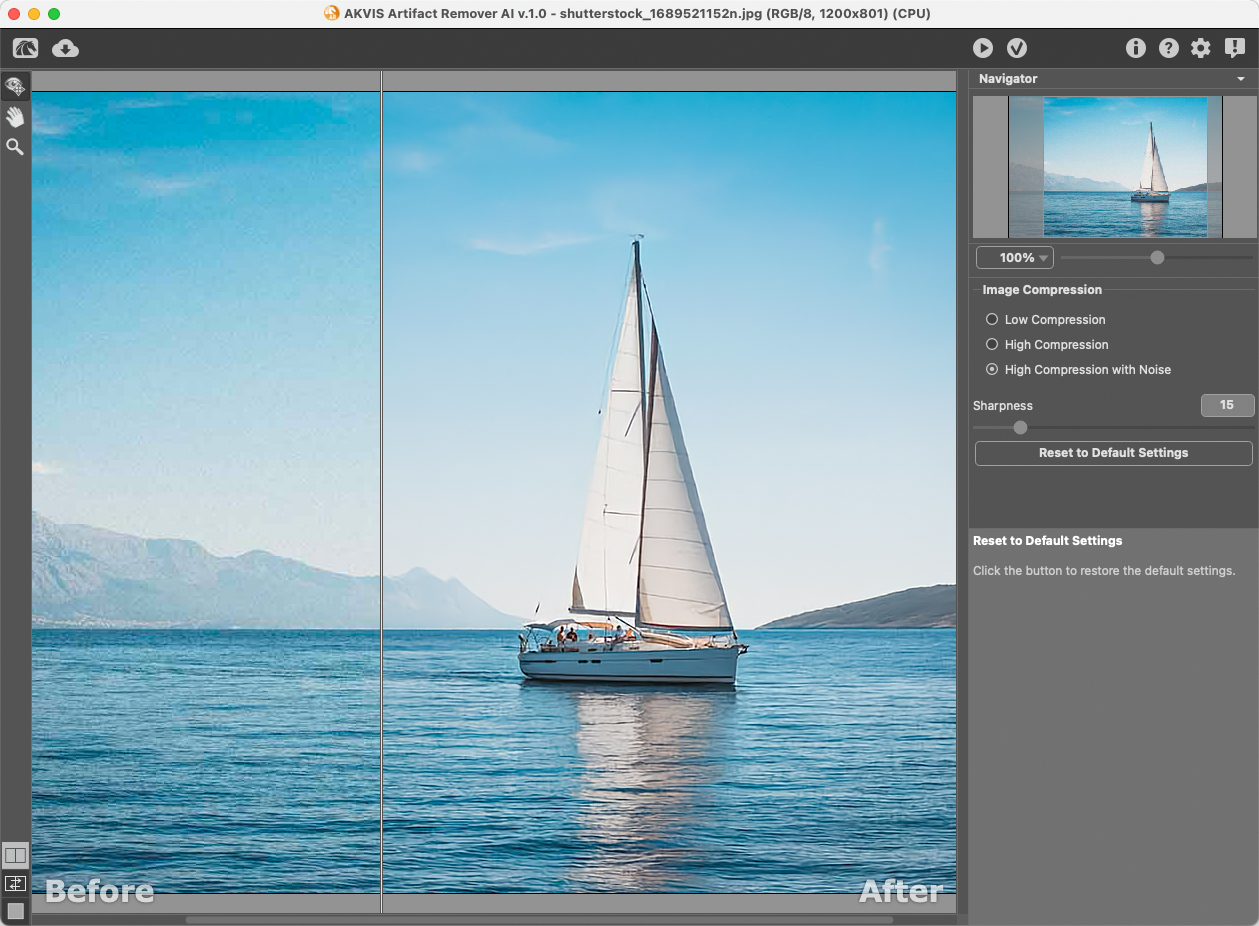Select High Compression radio option
The image size is (1259, 926).
[992, 345]
